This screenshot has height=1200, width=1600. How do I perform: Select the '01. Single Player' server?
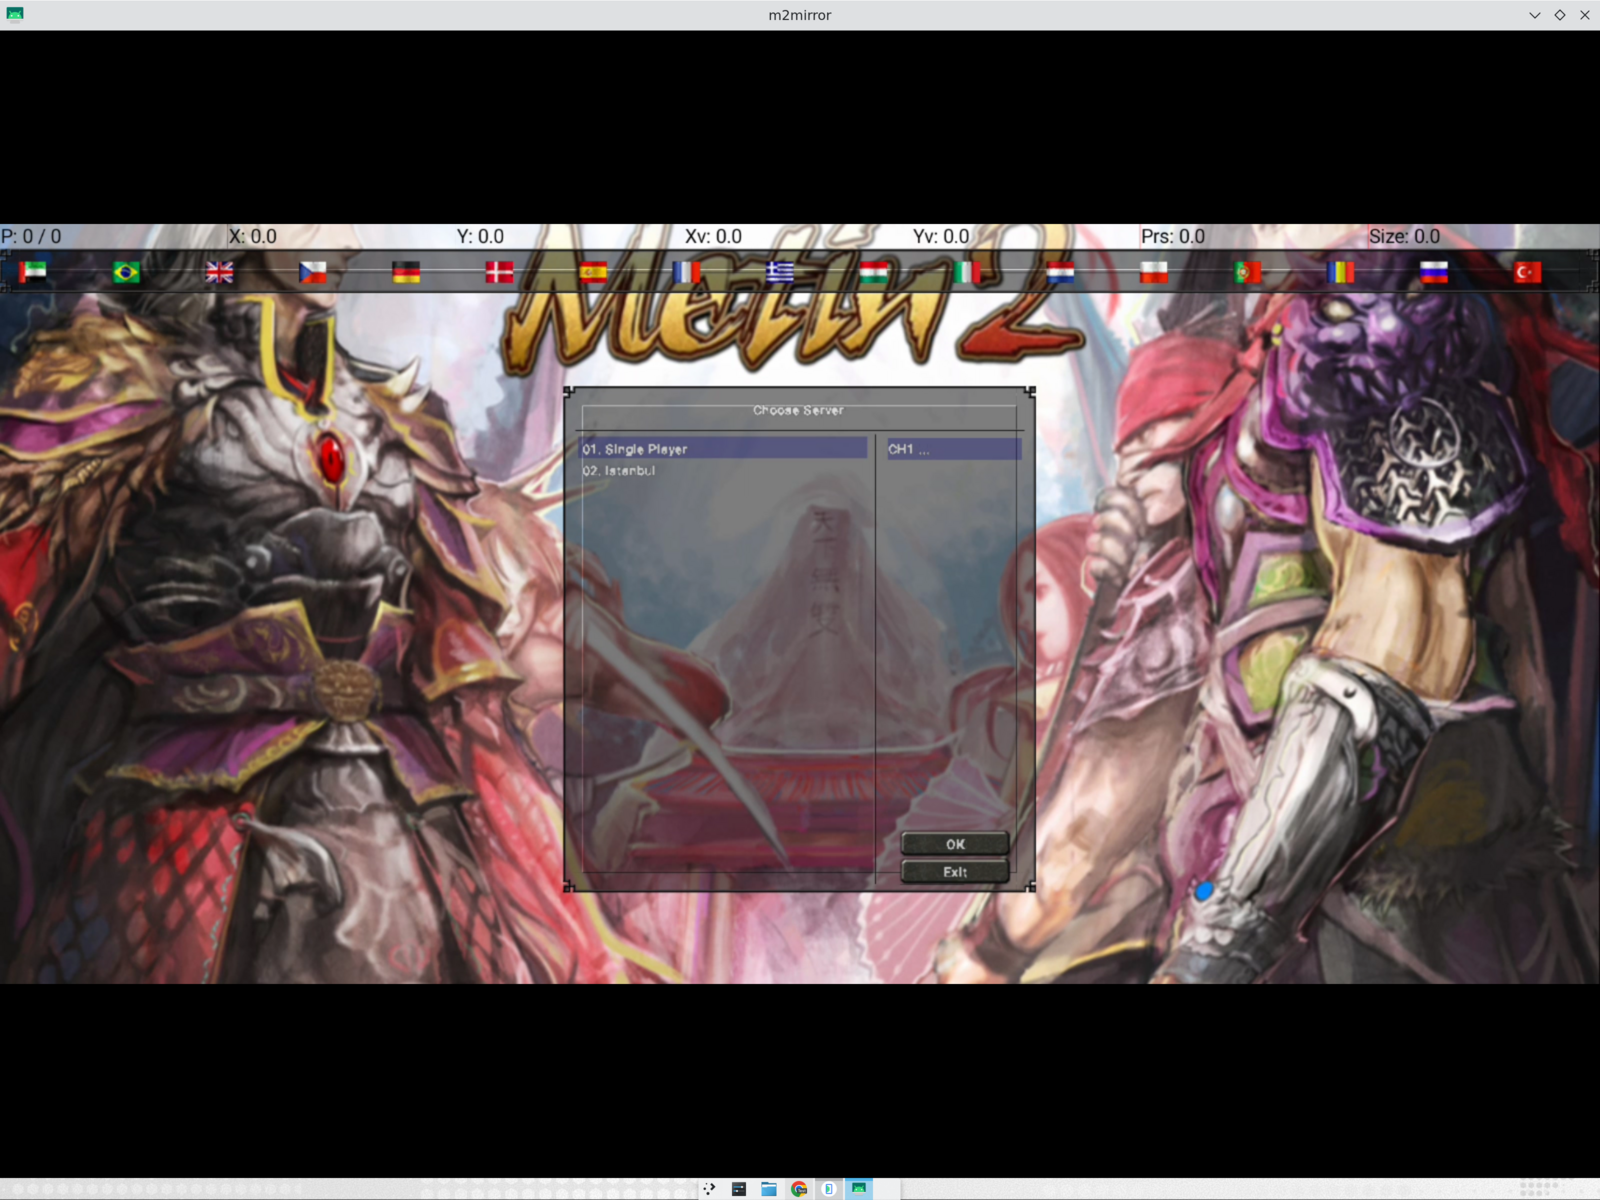click(x=724, y=449)
